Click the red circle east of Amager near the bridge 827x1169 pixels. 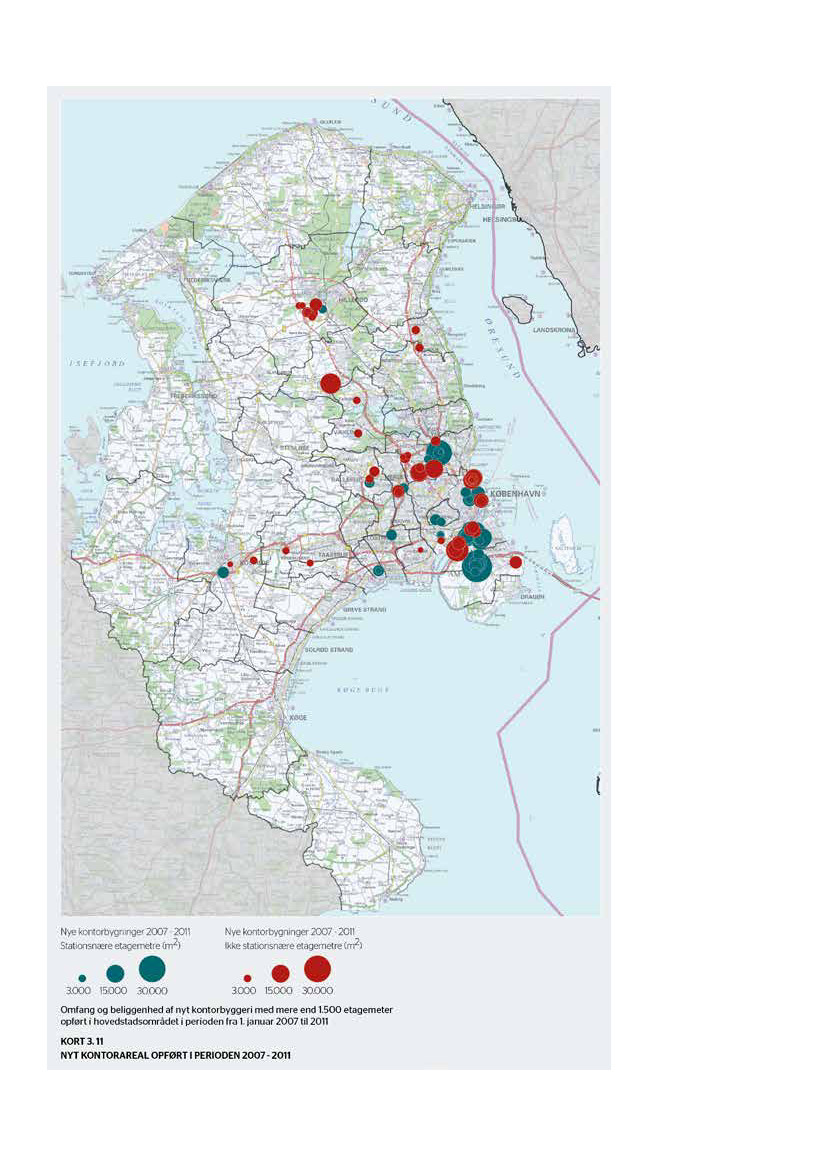[515, 562]
